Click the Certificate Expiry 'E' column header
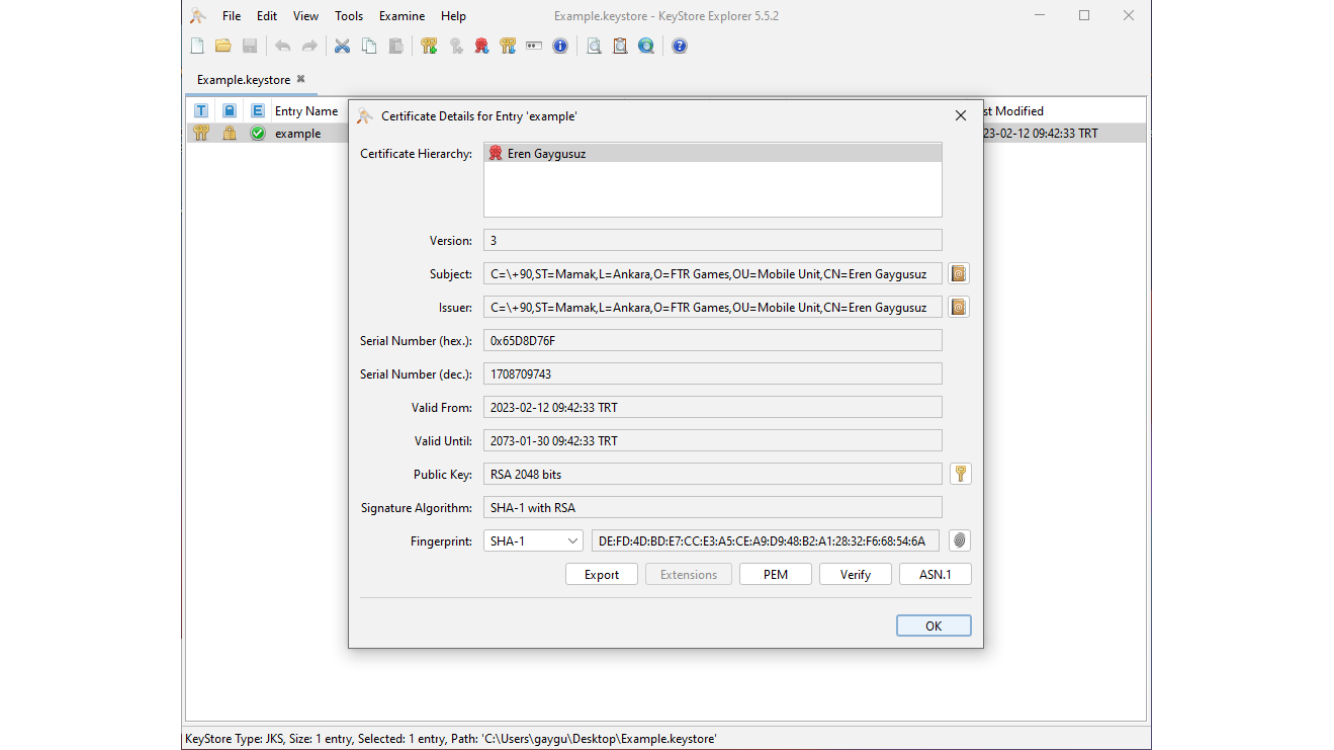Viewport: 1334px width, 750px height. click(x=257, y=111)
